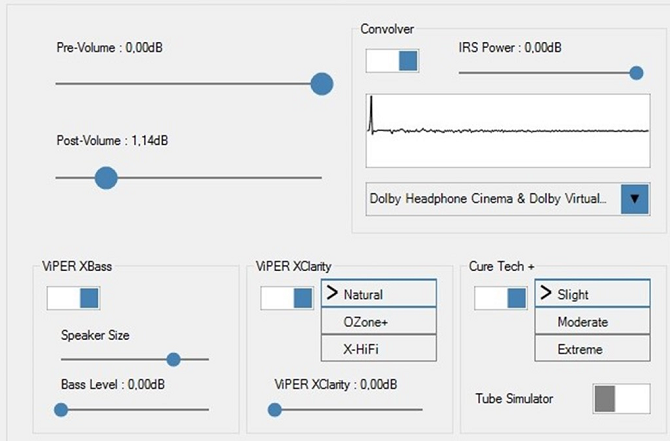Click the ViPER XClarity level slider handle
670x441 pixels.
tap(275, 409)
